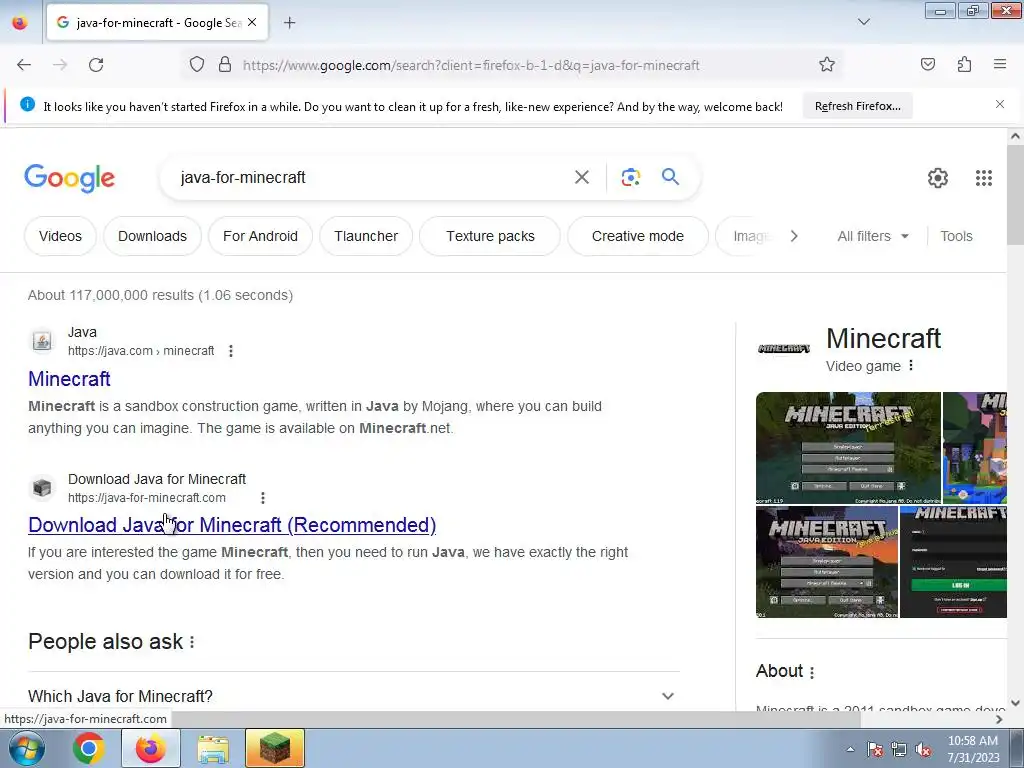Click the address bar URL

(x=471, y=65)
